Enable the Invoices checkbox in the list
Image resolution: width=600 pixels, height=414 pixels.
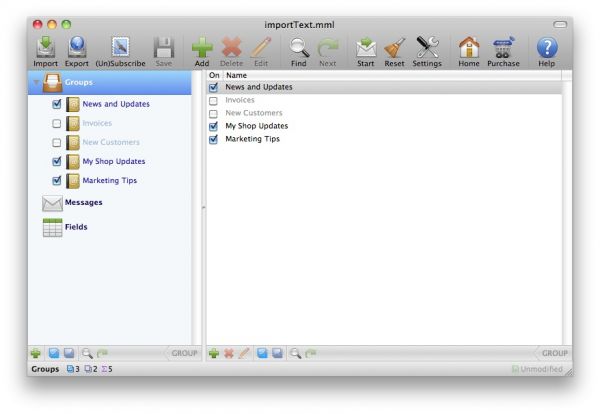click(x=213, y=100)
